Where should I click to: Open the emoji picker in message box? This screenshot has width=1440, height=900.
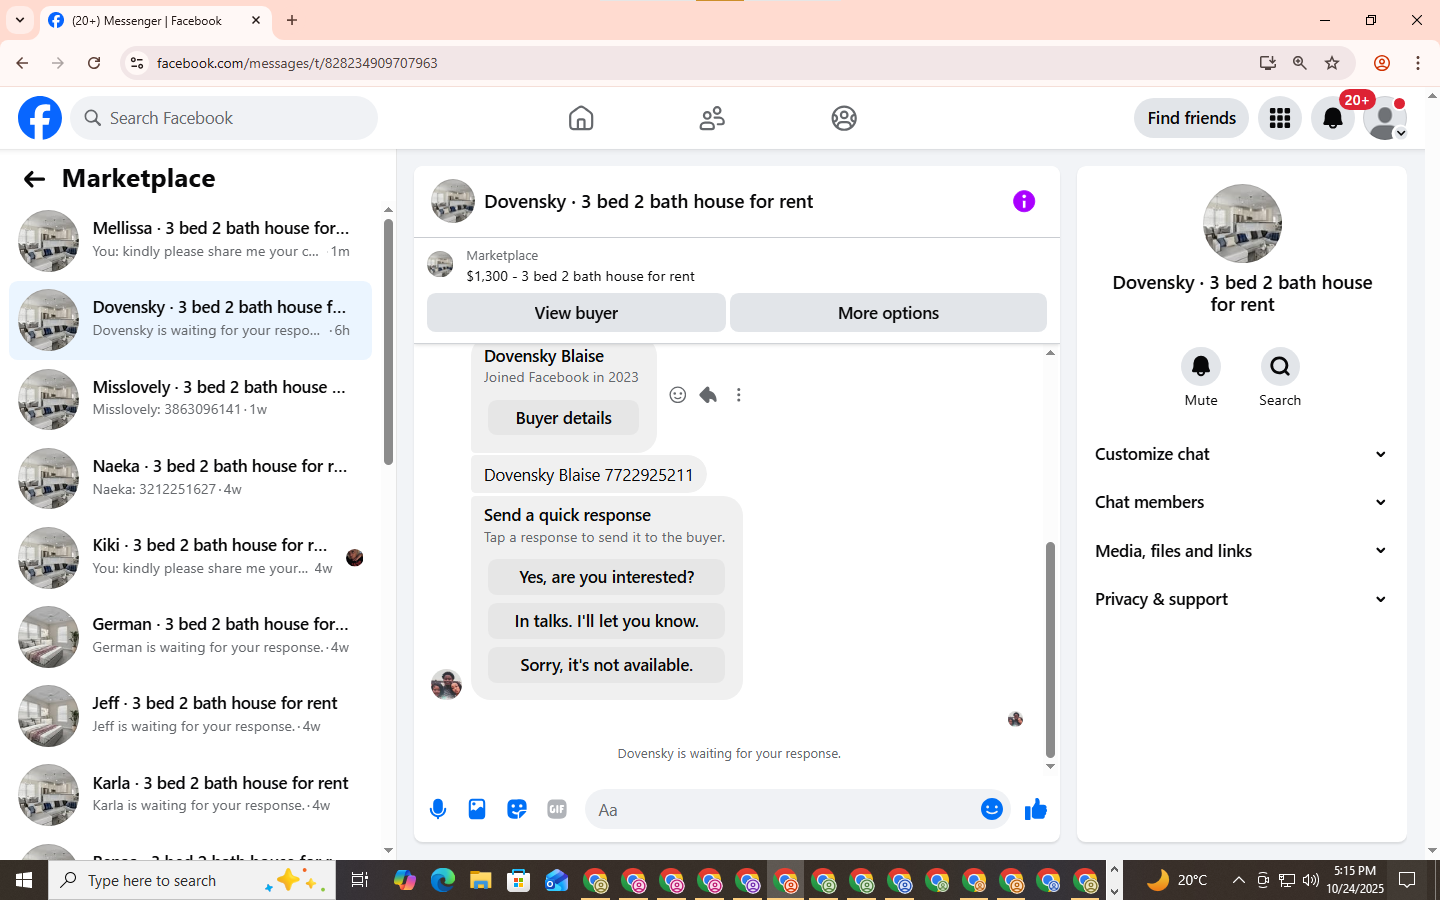click(992, 809)
